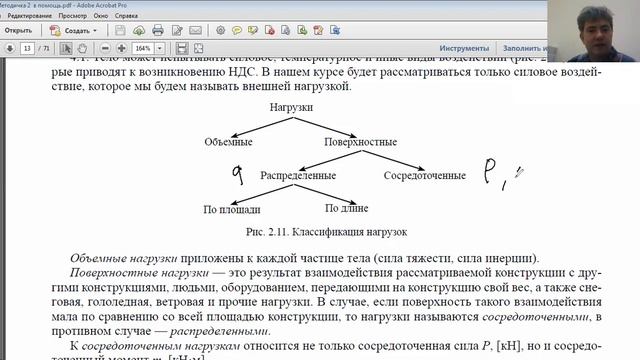Open the Справка menu
640x360 pixels.
(126, 16)
